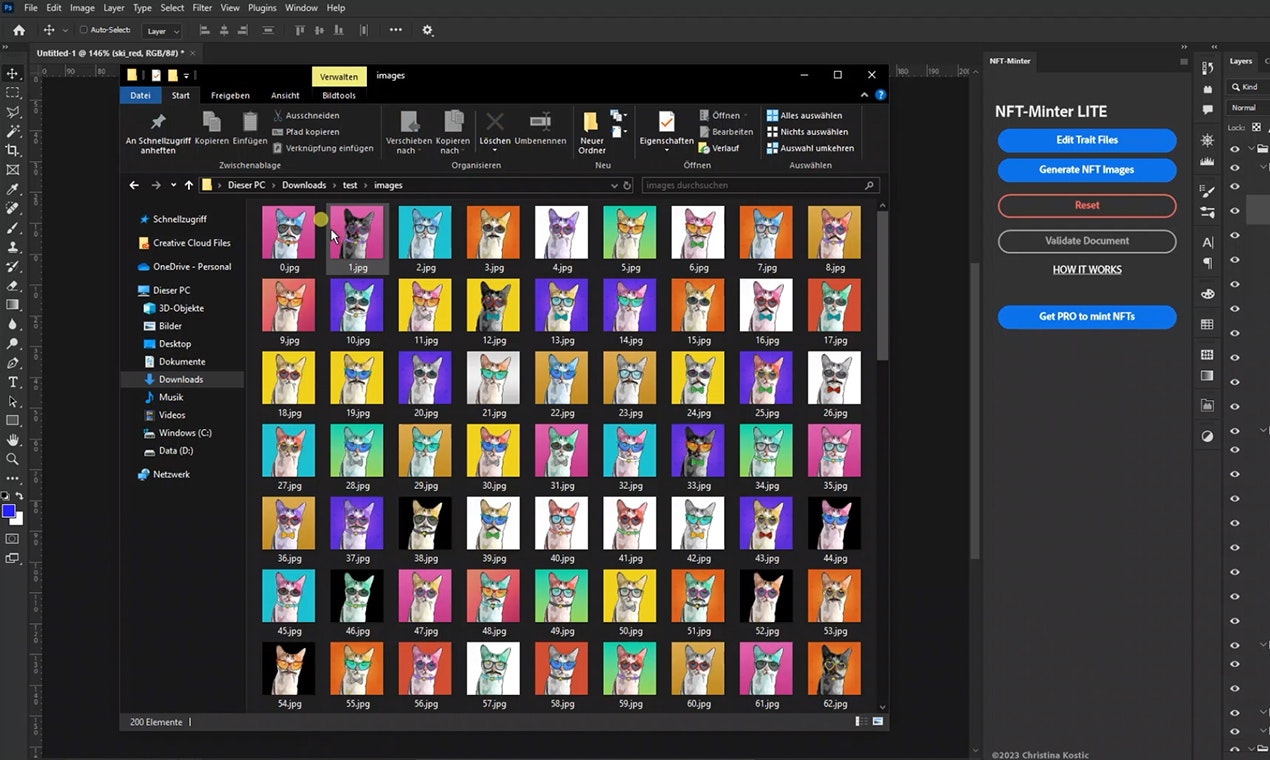The height and width of the screenshot is (760, 1270).
Task: Click the blue foreground color swatch
Action: coord(8,512)
